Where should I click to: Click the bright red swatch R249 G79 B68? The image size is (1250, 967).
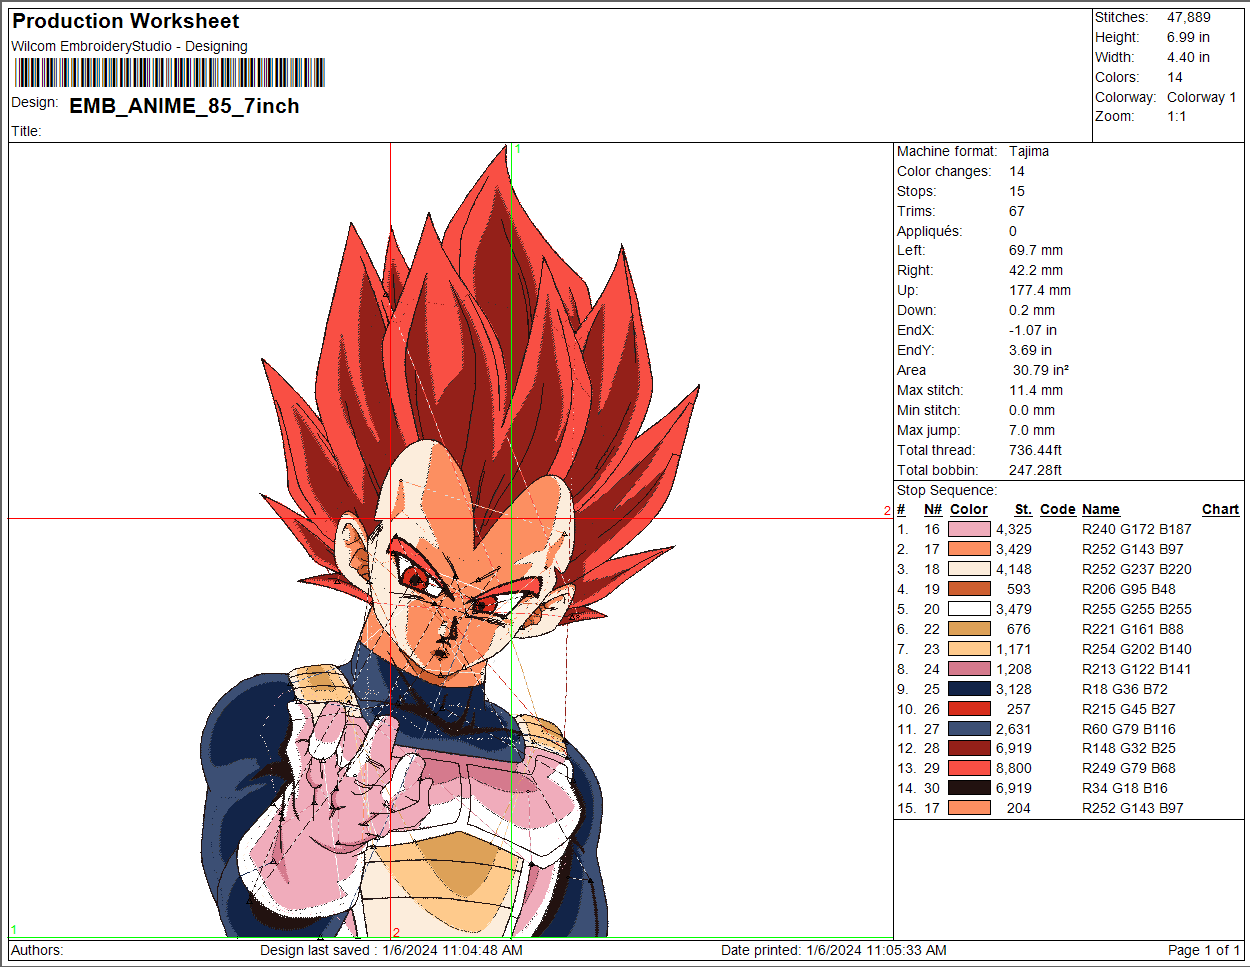[x=969, y=768]
